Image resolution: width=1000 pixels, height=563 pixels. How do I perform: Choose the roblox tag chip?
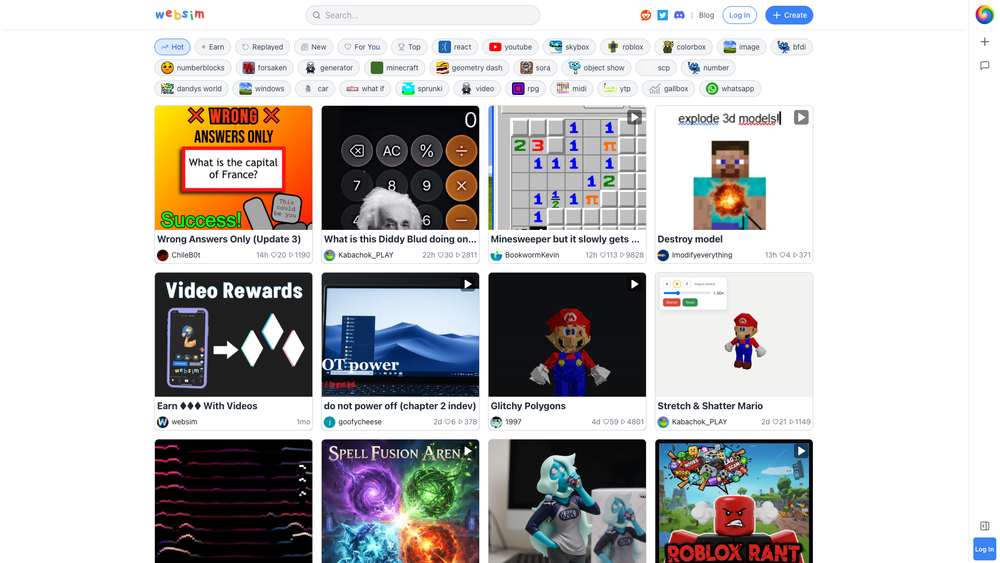tap(625, 47)
